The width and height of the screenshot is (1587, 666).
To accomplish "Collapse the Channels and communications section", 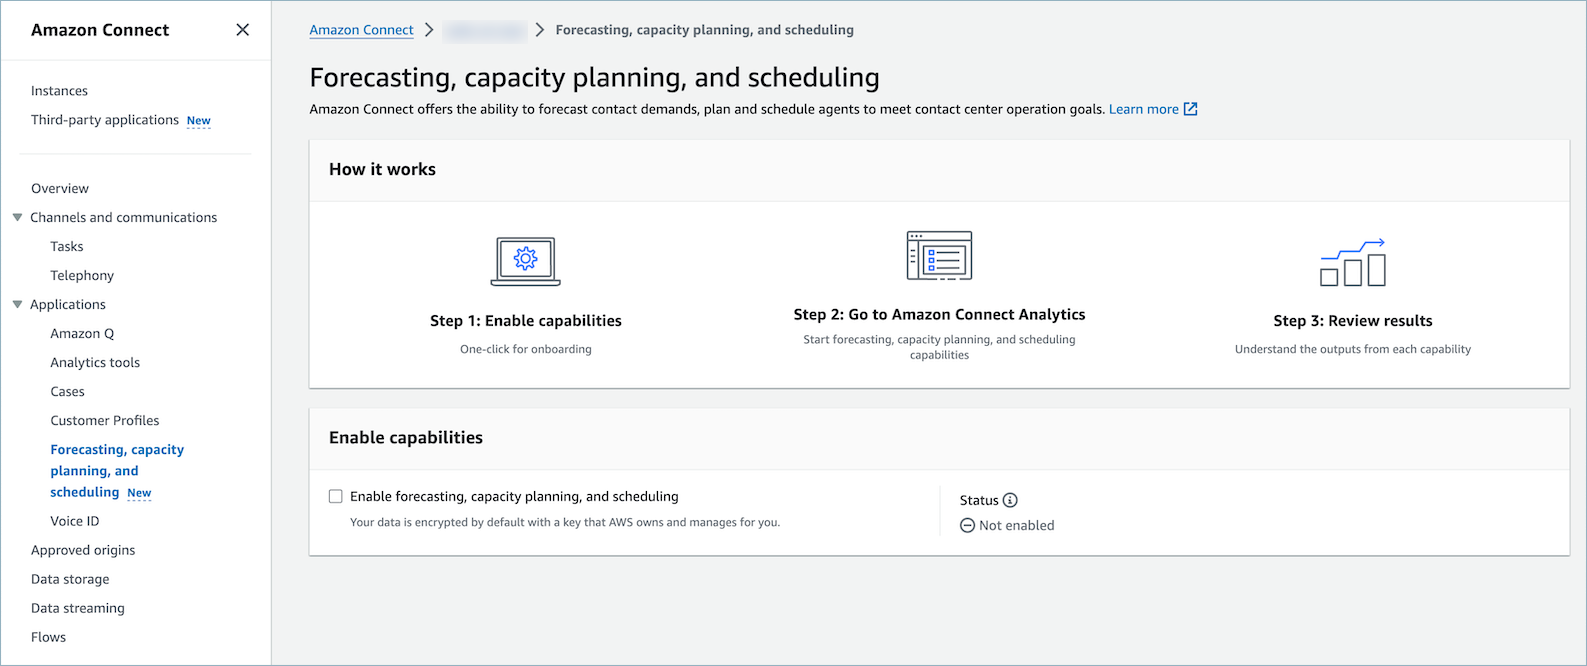I will tap(16, 217).
